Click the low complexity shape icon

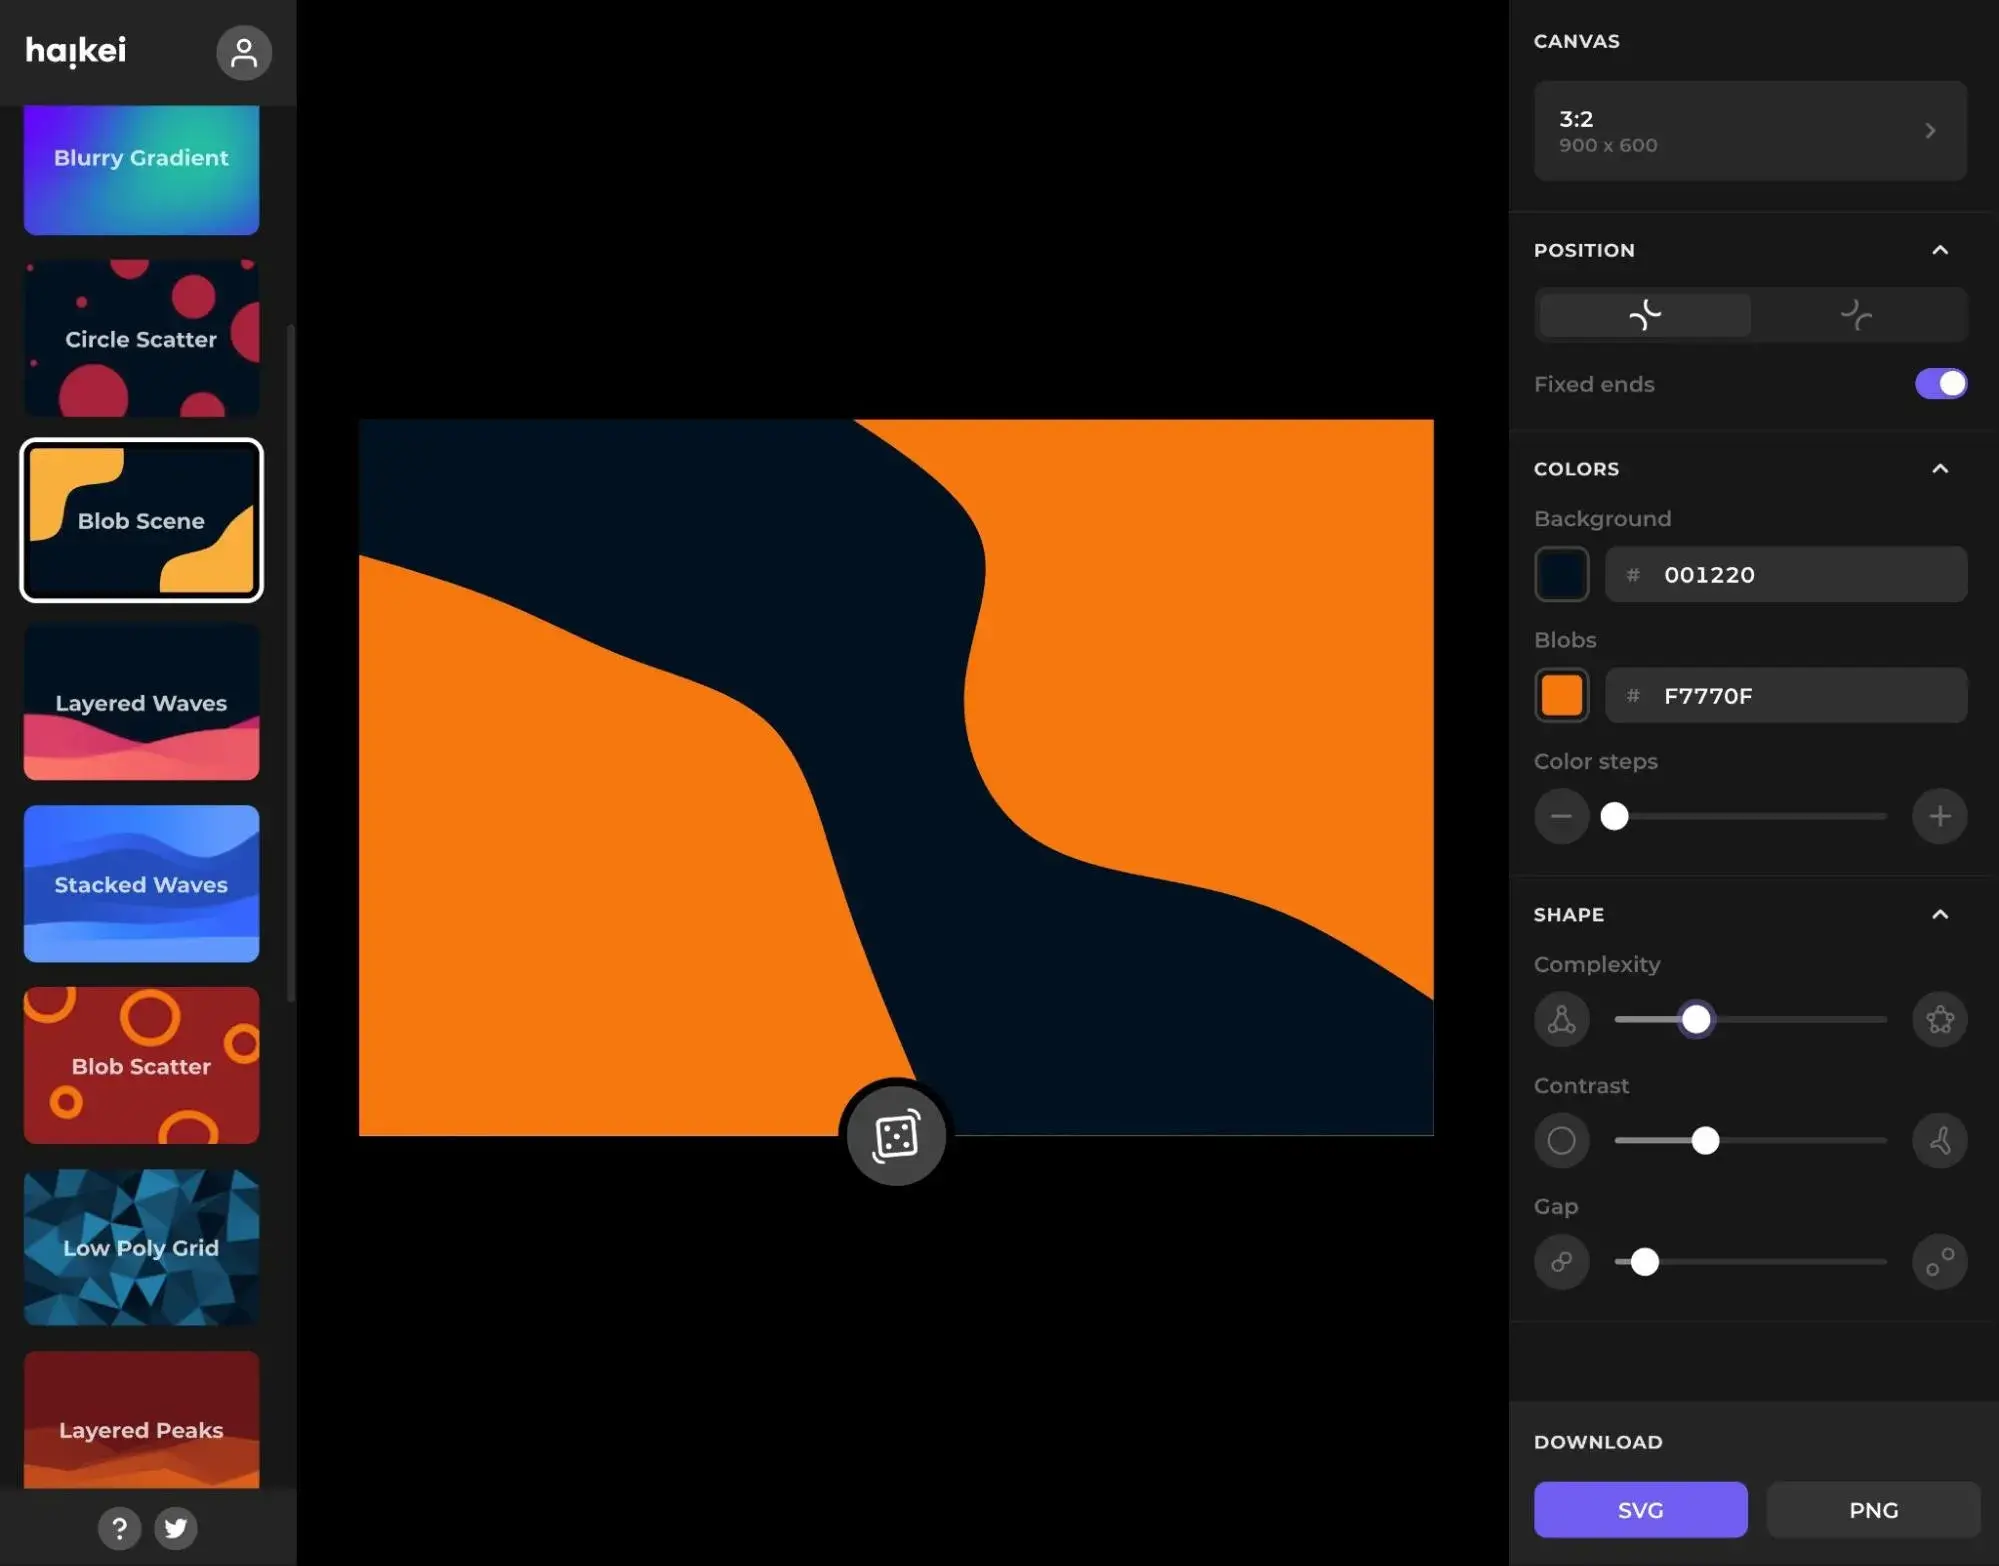pyautogui.click(x=1561, y=1019)
